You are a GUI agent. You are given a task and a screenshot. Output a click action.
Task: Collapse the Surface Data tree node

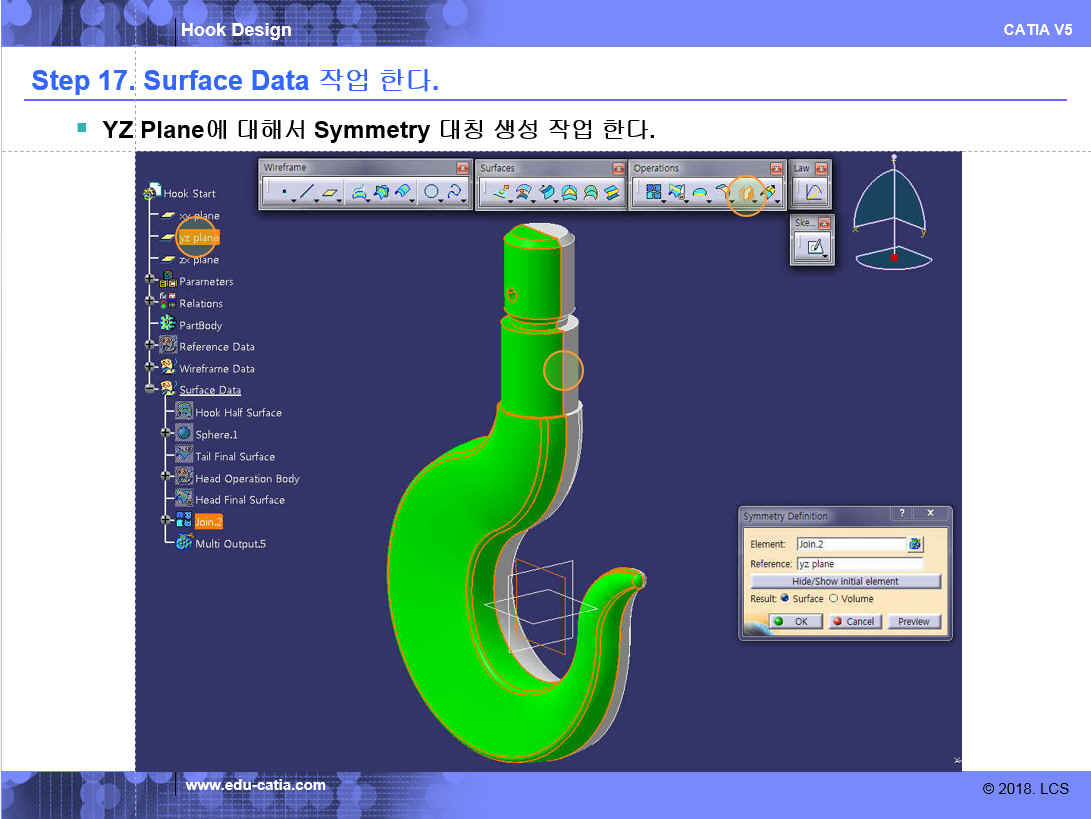(151, 390)
